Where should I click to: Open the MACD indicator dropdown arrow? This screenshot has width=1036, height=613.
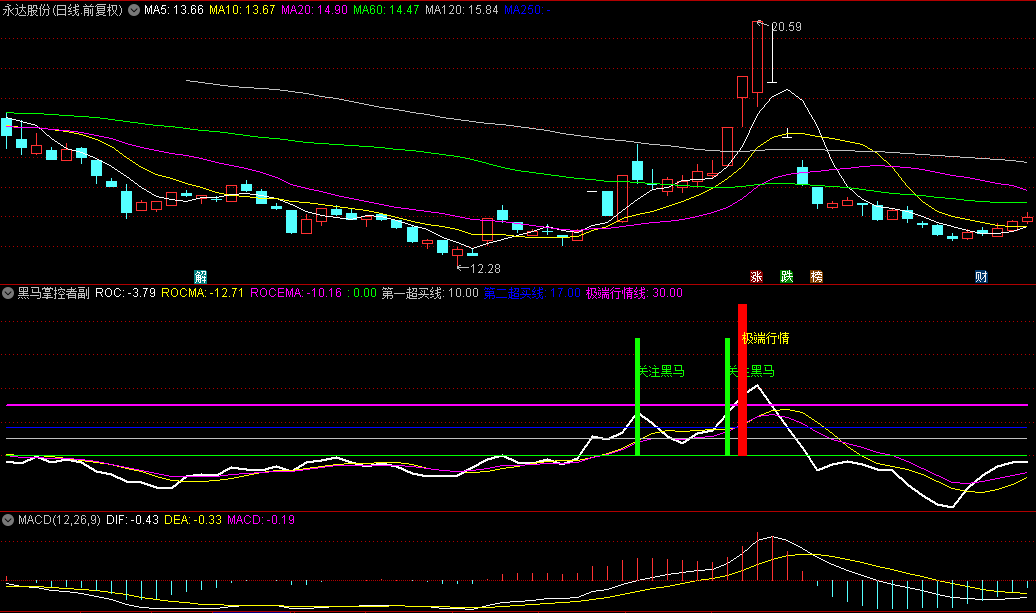pos(9,520)
